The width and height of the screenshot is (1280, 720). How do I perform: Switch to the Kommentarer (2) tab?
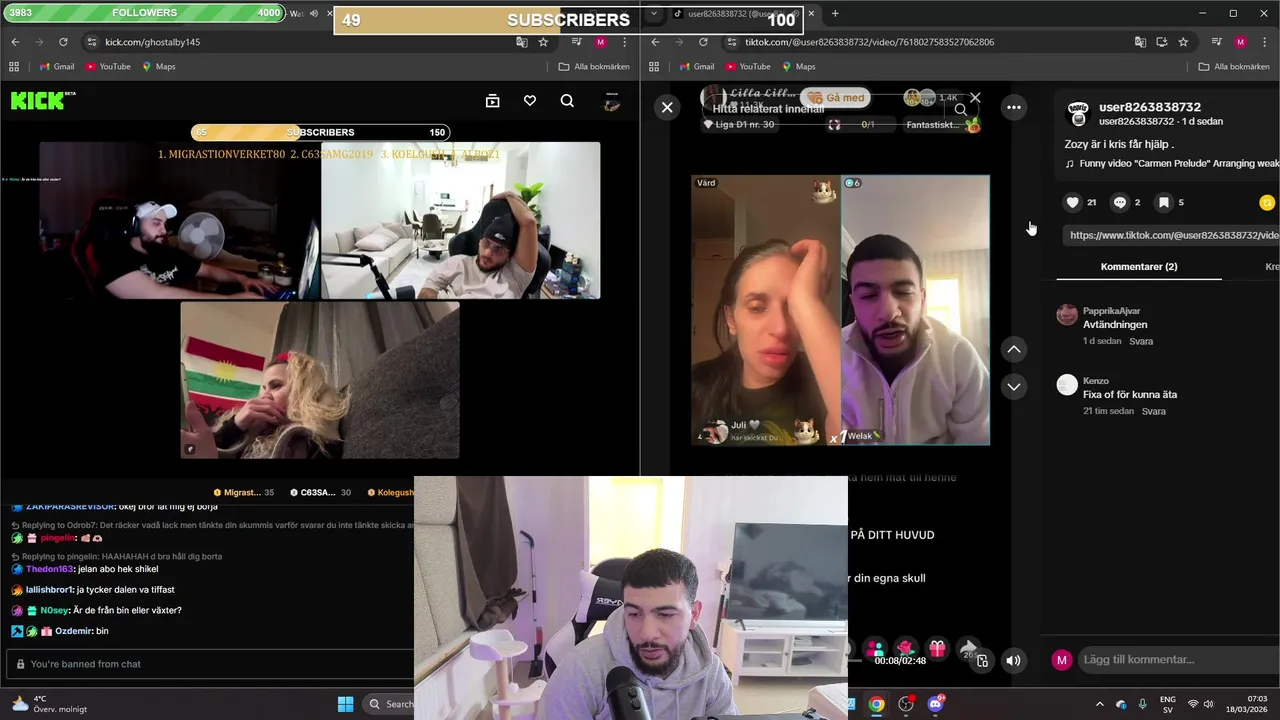(1139, 267)
